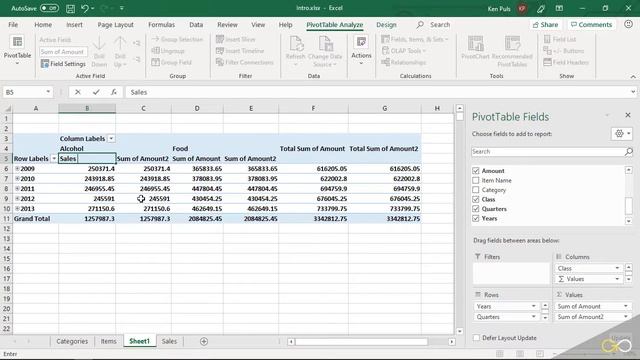Image resolution: width=640 pixels, height=360 pixels.
Task: Switch to the Categories sheet tab
Action: (x=72, y=341)
